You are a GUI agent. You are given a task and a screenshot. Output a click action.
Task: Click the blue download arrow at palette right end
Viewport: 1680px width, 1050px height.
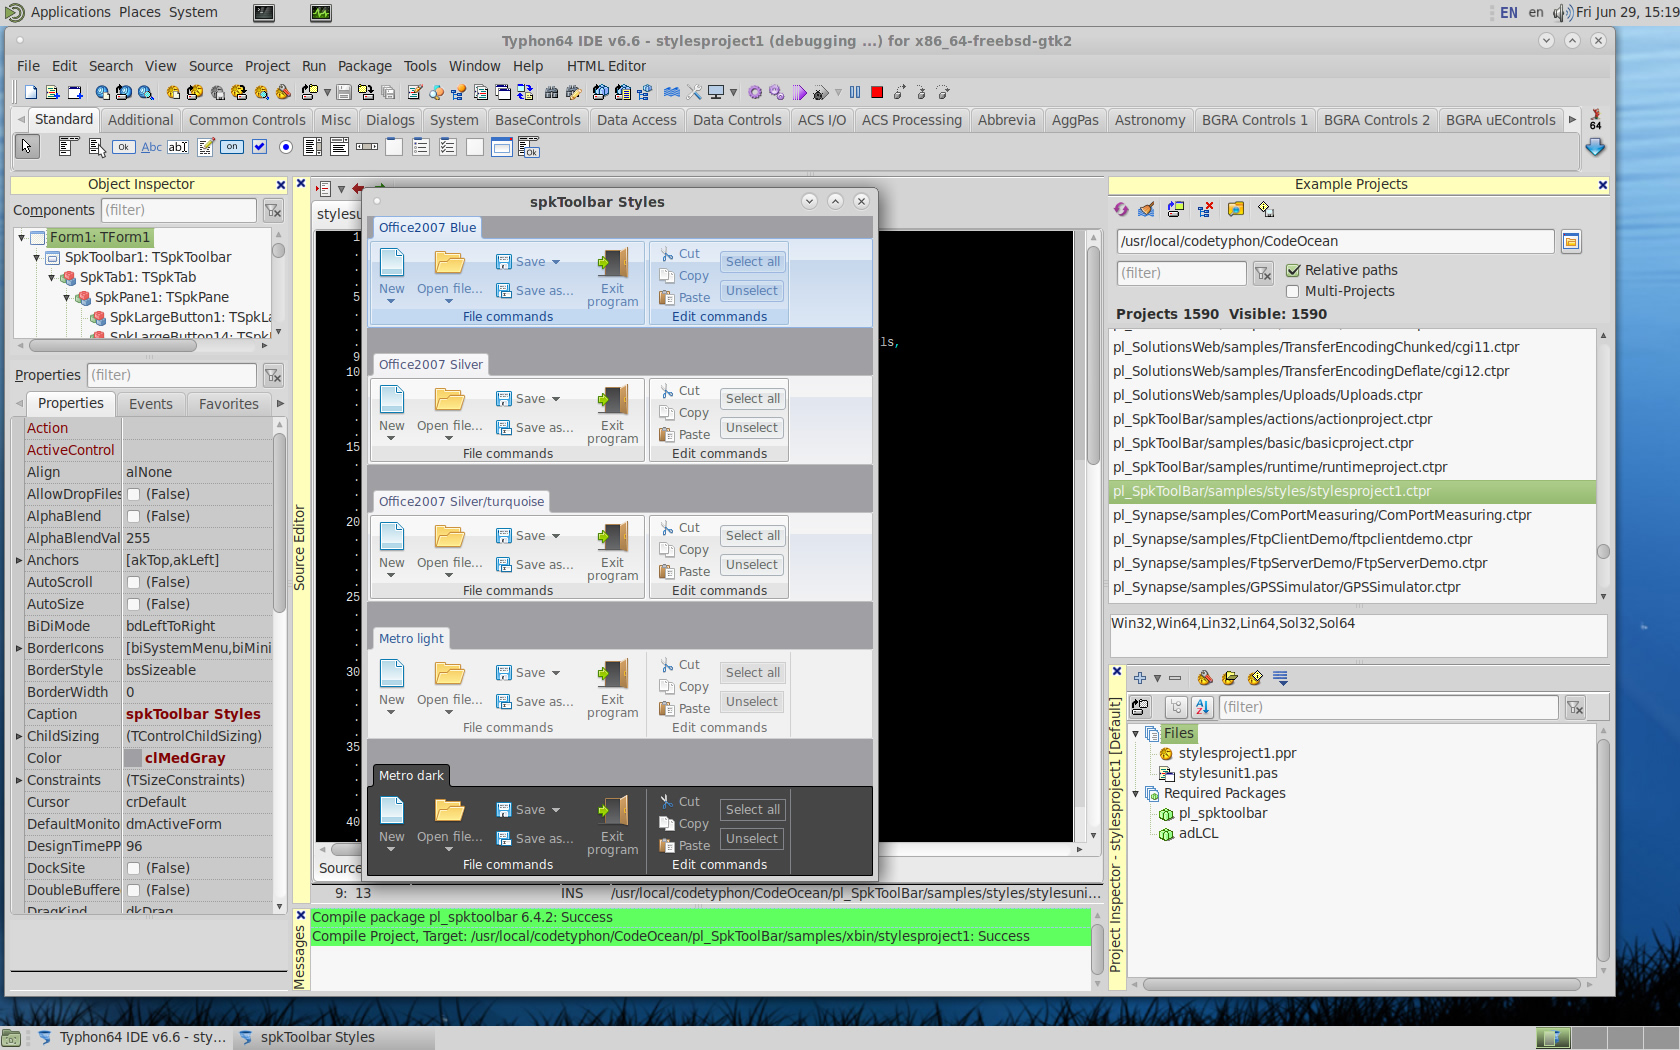click(x=1595, y=147)
